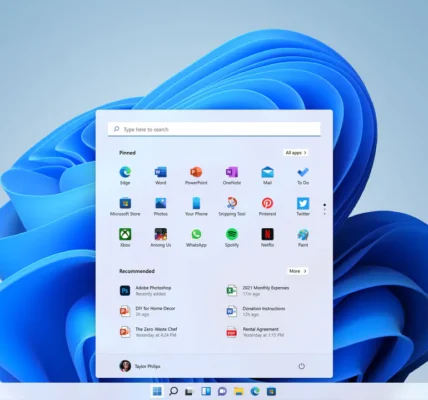Viewport: 428px width, 400px height.
Task: Open Microsoft Store from the taskbar
Action: point(271,391)
